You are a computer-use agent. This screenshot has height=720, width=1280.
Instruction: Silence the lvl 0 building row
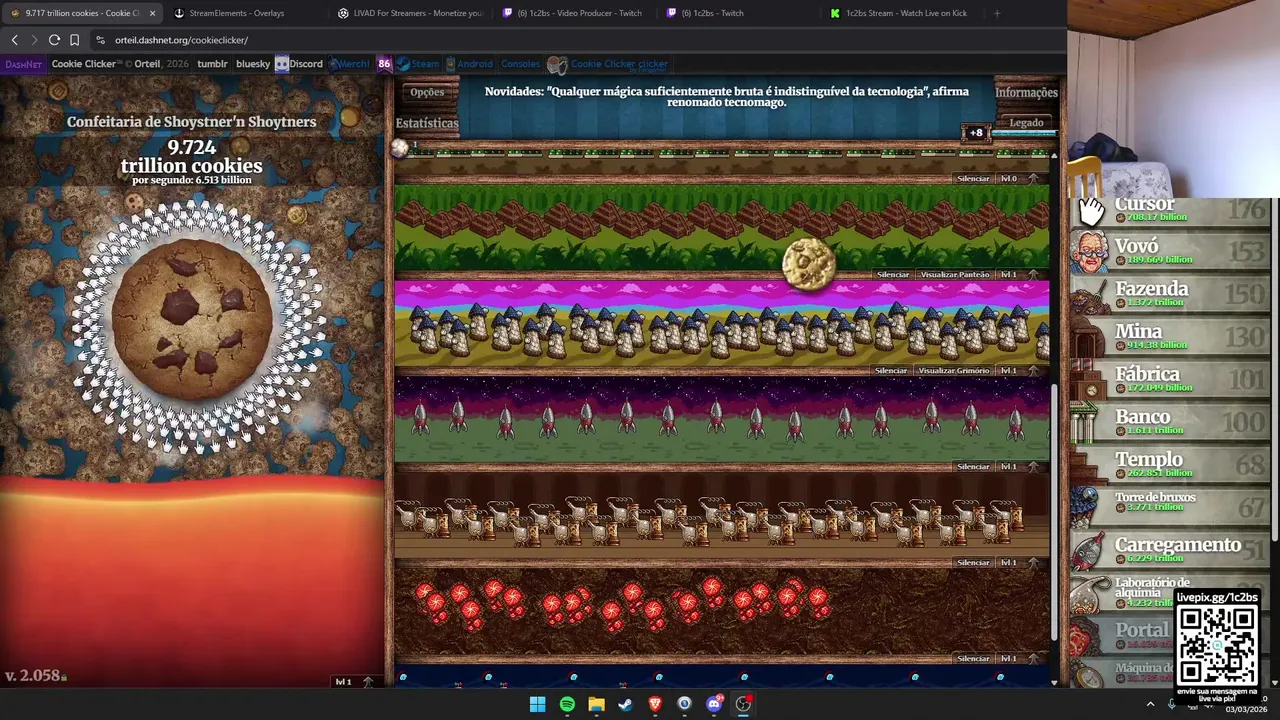pos(973,179)
